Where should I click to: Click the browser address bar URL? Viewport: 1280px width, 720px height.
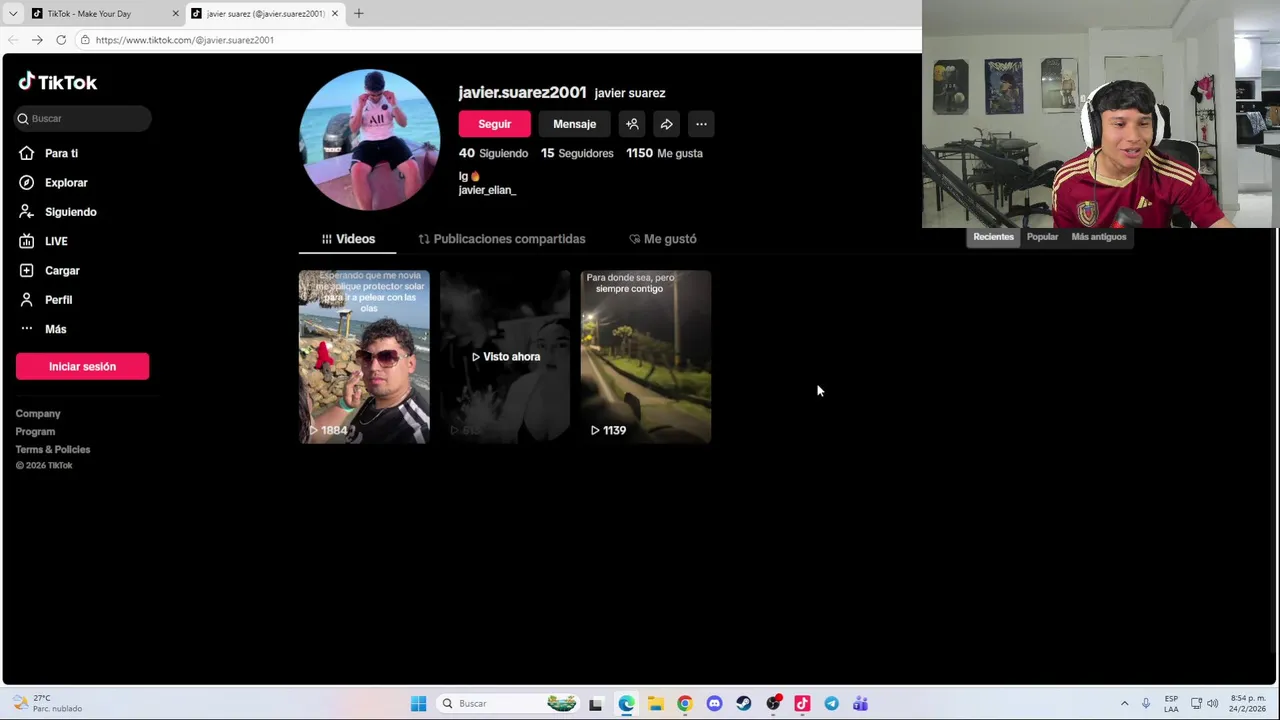(x=184, y=40)
